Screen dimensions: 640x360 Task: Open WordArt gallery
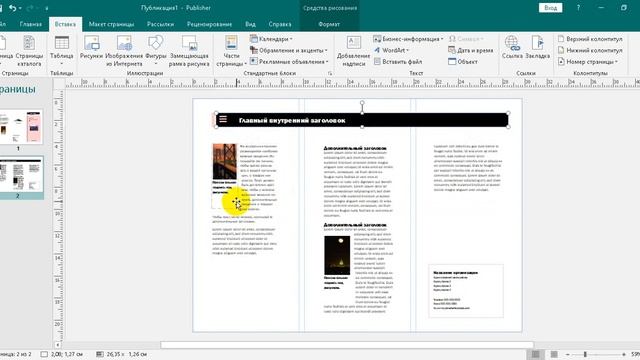coord(392,50)
